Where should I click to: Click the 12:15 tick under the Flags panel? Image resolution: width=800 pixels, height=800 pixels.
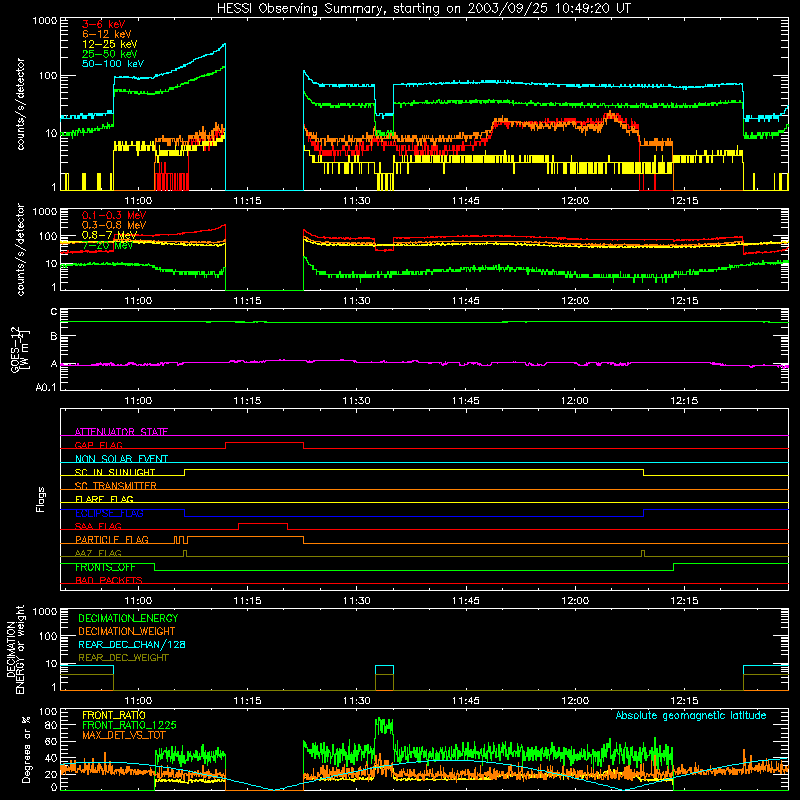point(684,601)
